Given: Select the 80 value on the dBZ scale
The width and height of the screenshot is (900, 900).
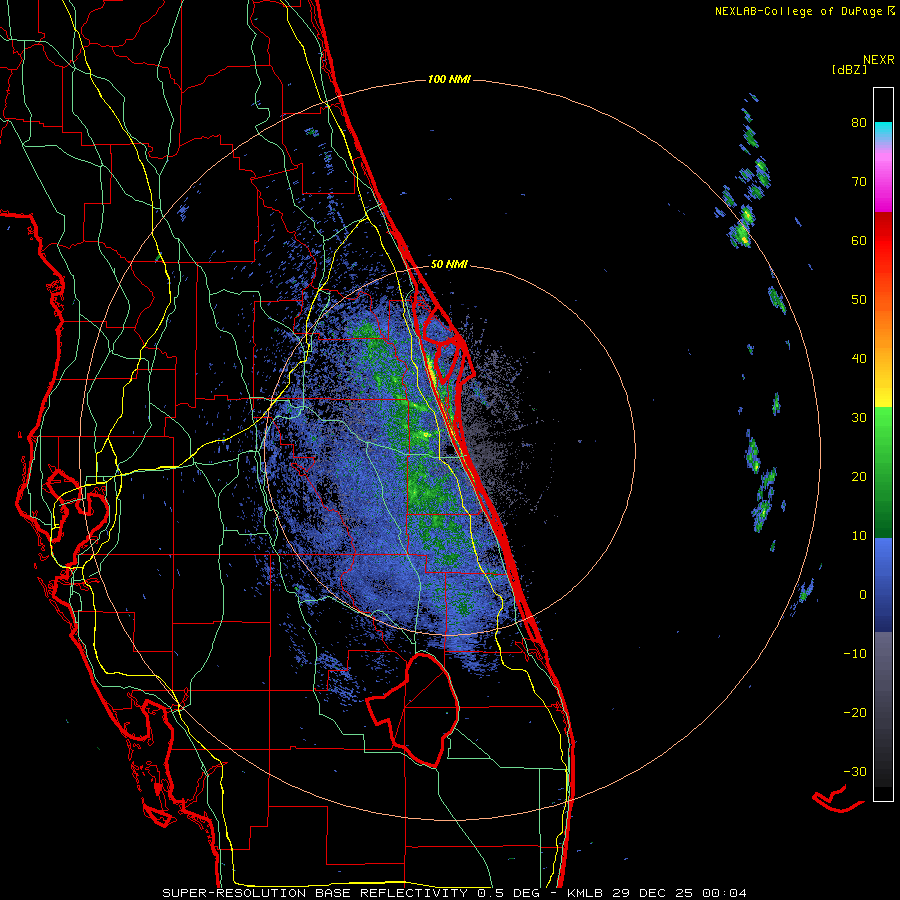Looking at the screenshot, I should pos(859,123).
